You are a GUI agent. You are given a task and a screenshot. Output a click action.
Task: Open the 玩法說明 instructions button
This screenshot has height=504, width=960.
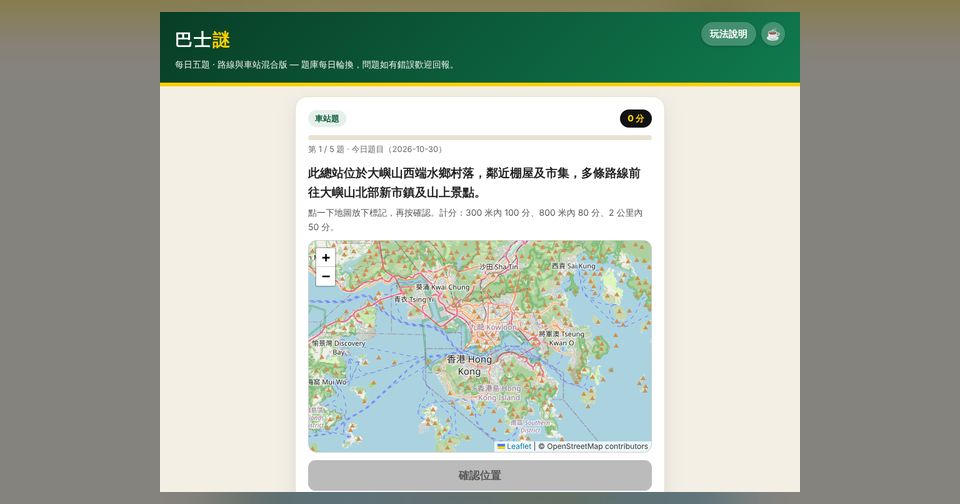(x=728, y=34)
